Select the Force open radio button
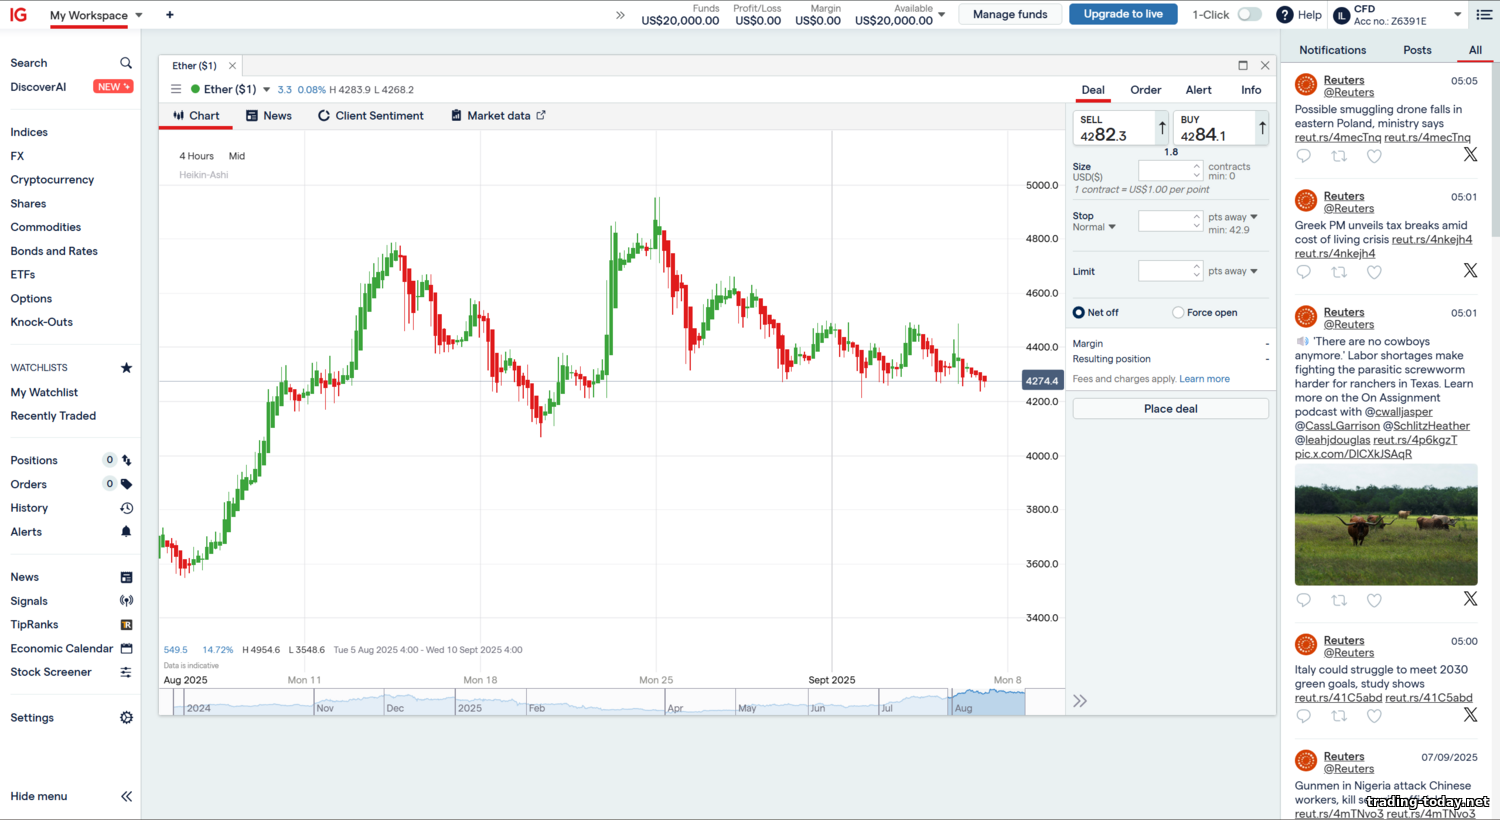 click(x=1178, y=313)
